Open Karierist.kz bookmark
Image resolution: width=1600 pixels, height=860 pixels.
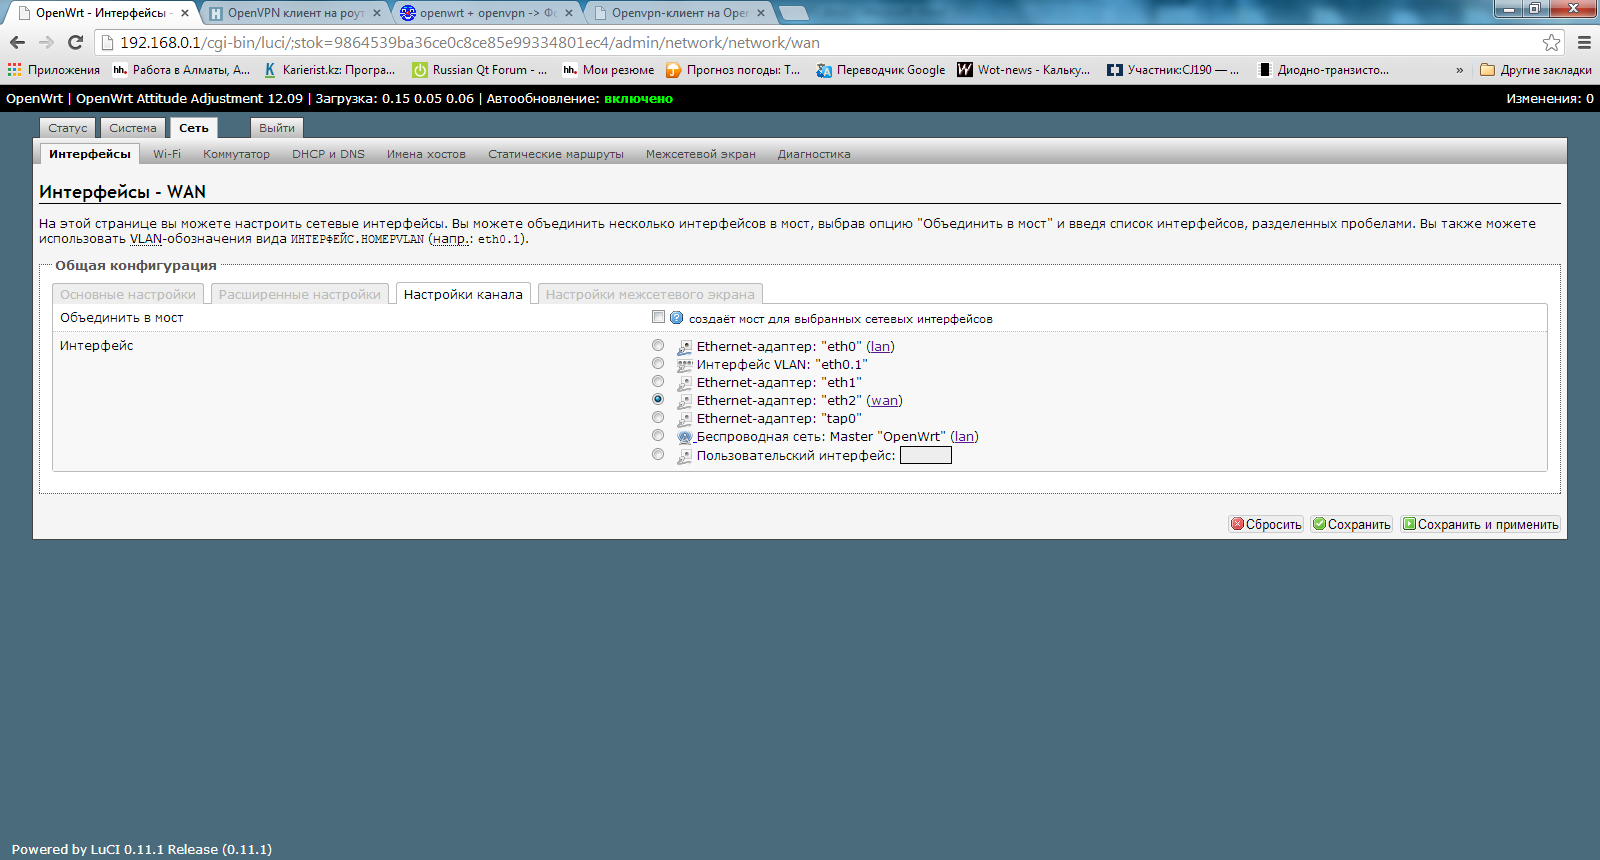[329, 70]
